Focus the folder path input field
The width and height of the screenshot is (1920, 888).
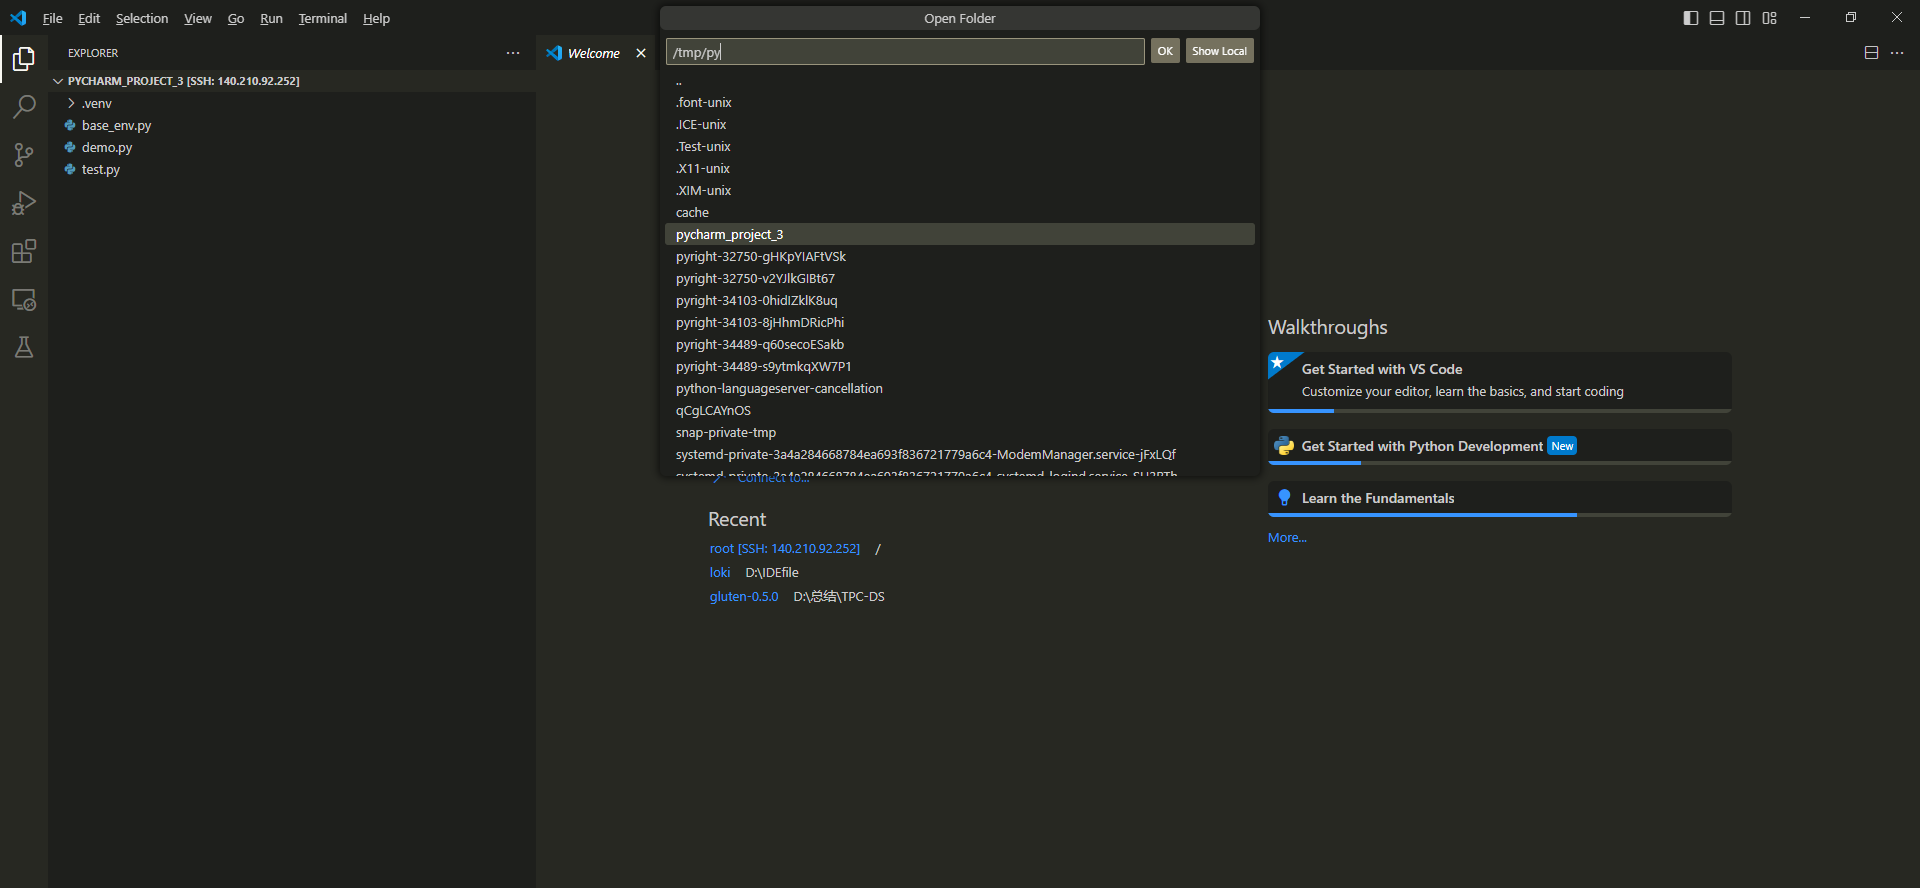(x=905, y=52)
